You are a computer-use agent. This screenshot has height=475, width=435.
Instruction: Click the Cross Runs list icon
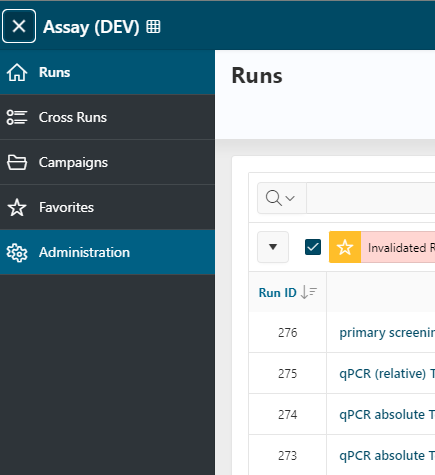(17, 117)
